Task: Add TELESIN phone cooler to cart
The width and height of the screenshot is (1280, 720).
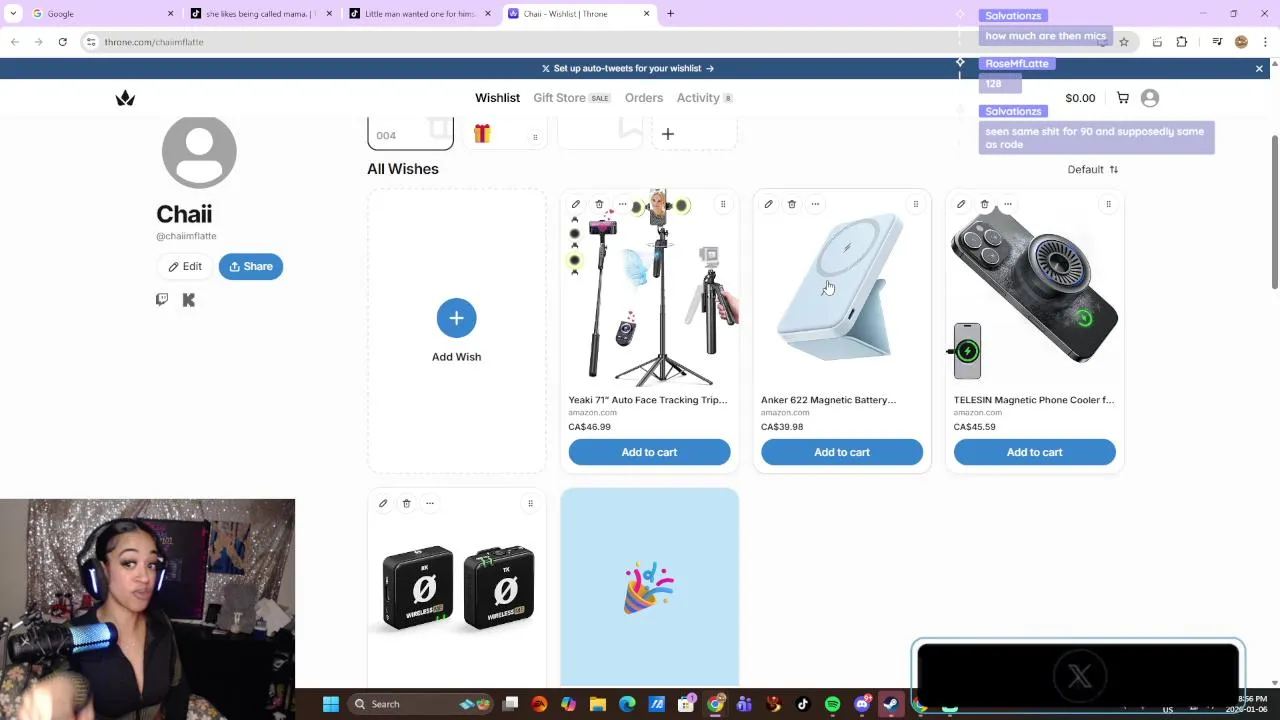Action: point(1034,452)
